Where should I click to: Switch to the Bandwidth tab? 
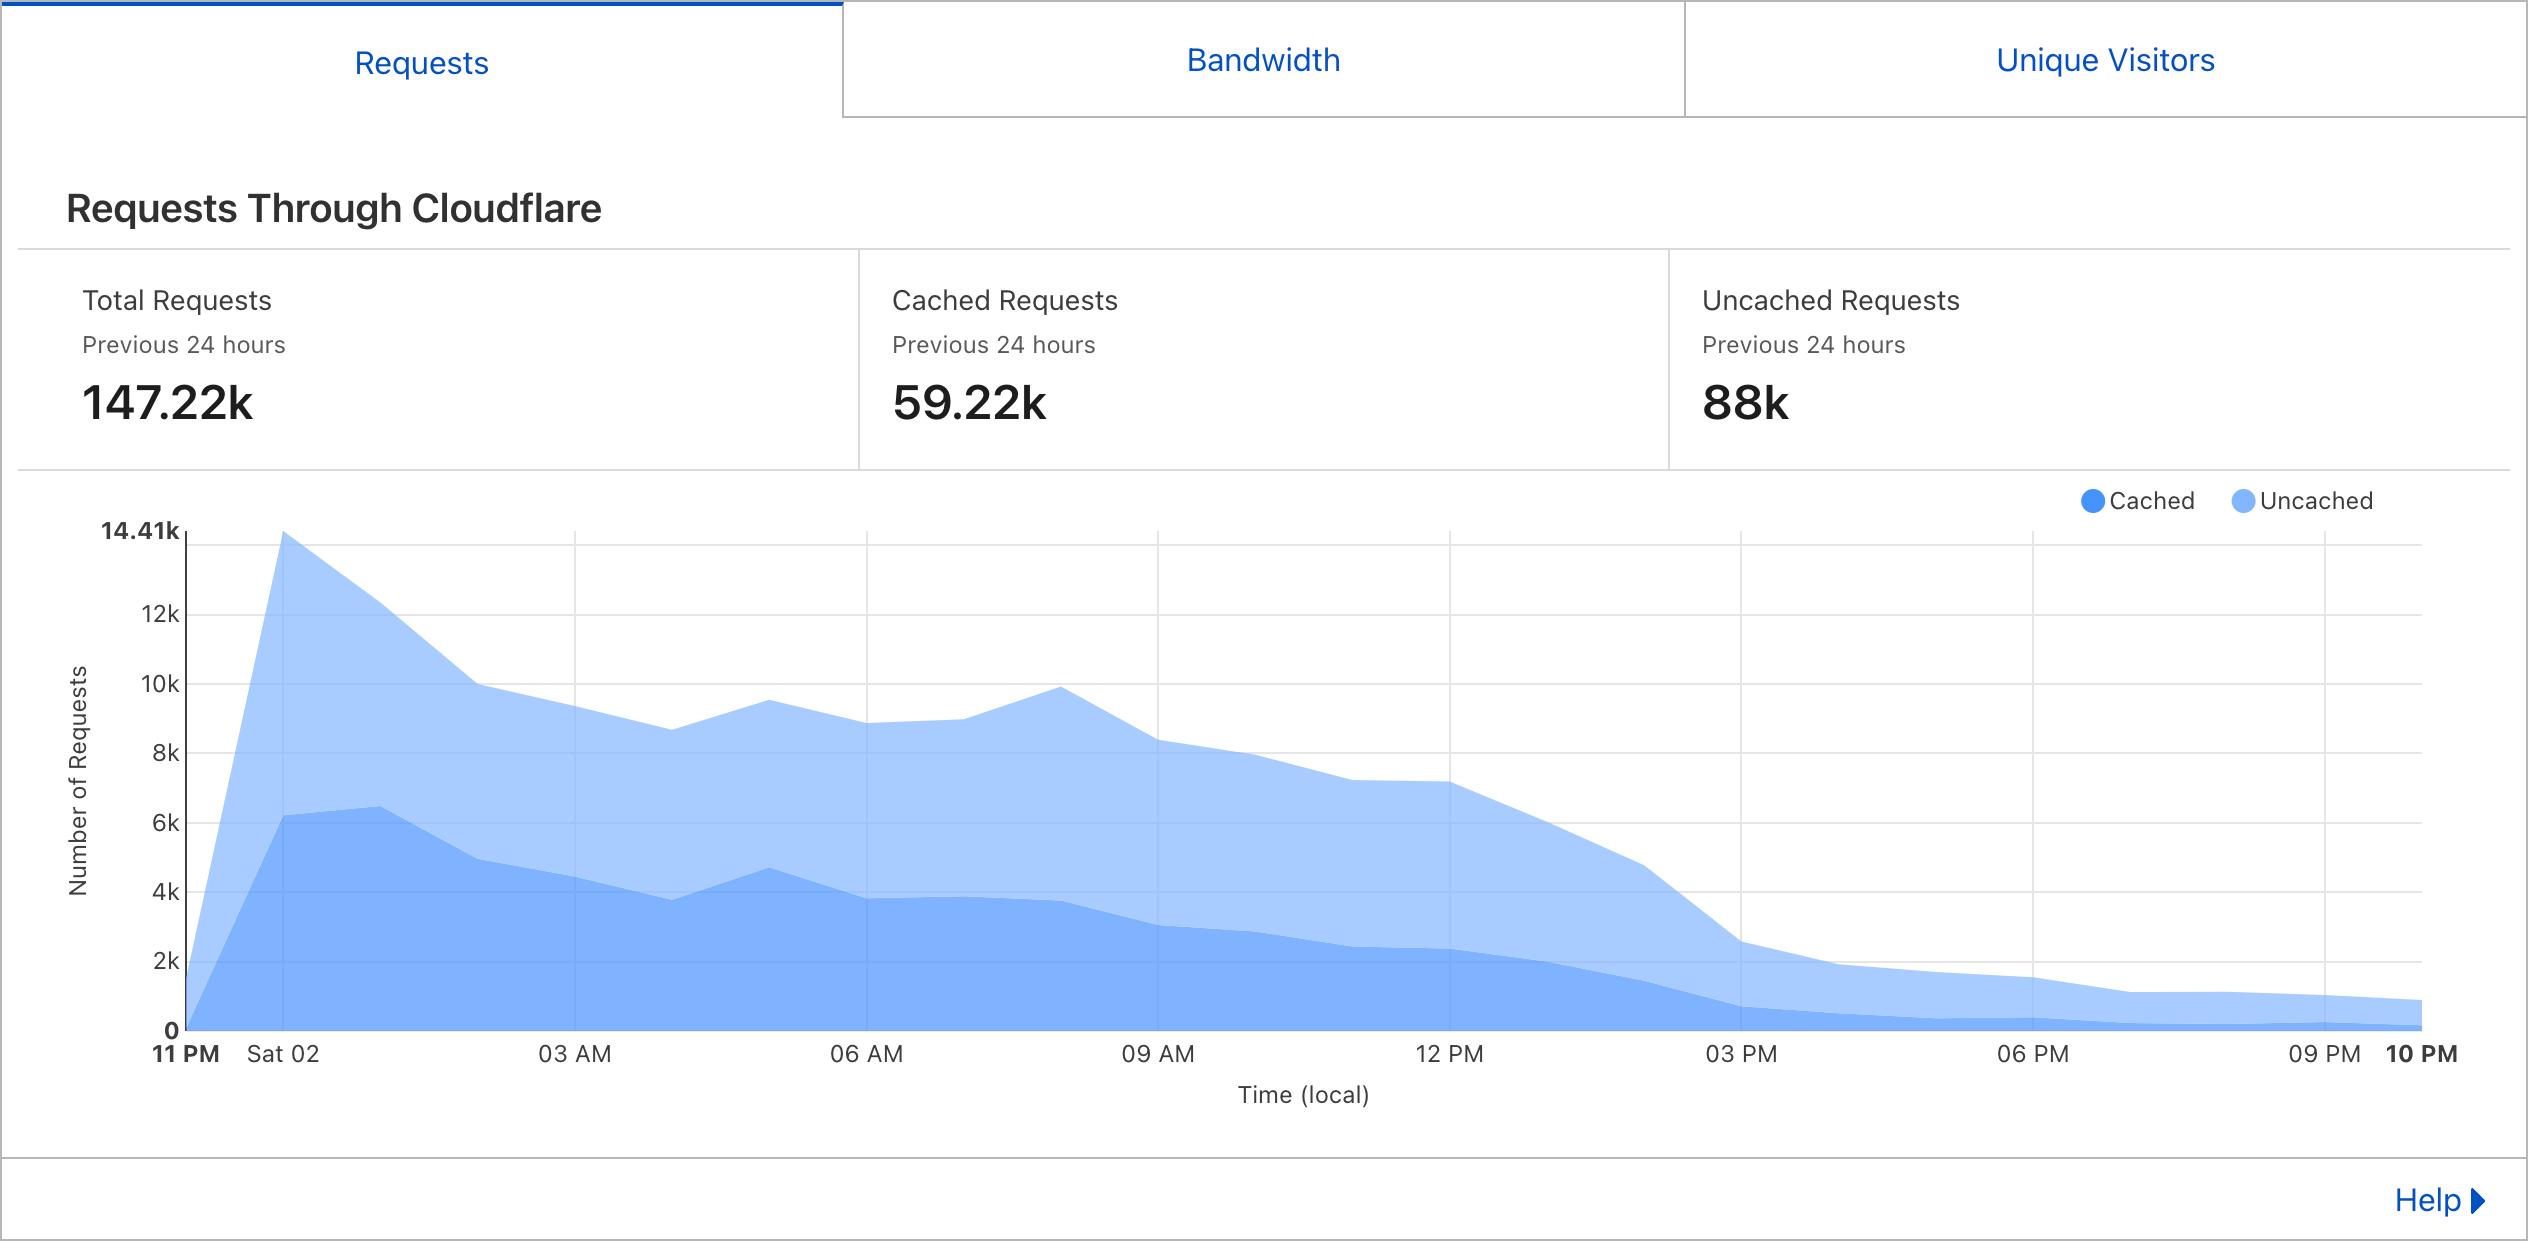1263,60
